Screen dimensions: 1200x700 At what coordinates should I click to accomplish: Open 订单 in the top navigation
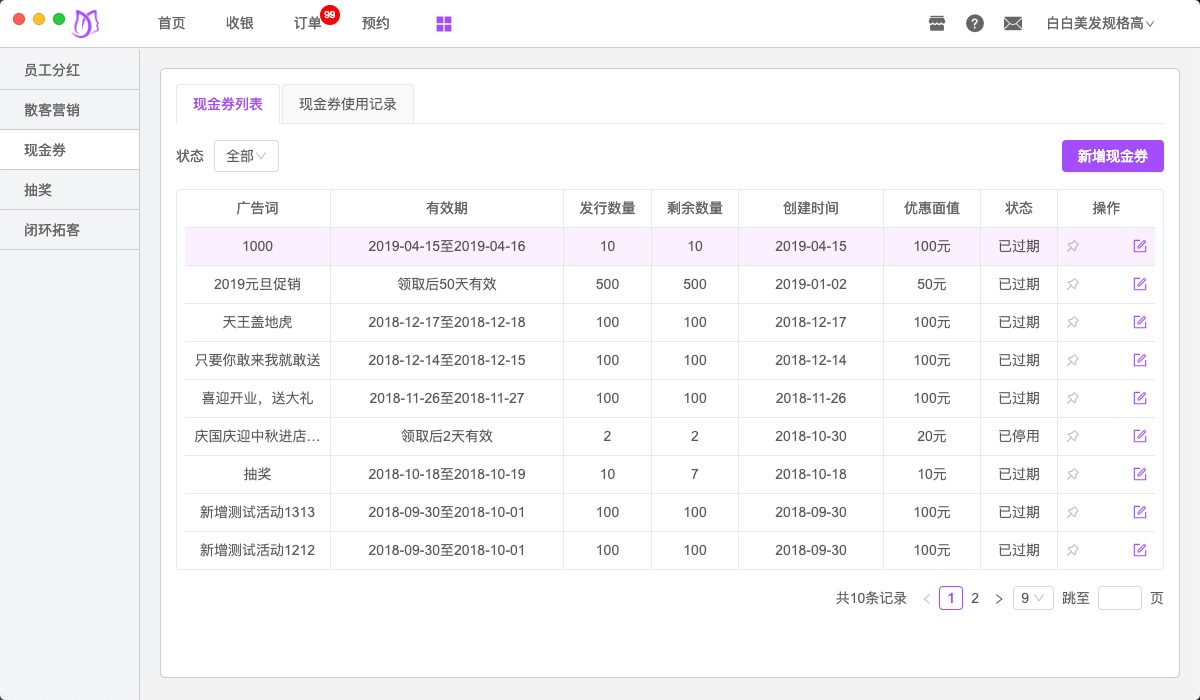pos(308,23)
